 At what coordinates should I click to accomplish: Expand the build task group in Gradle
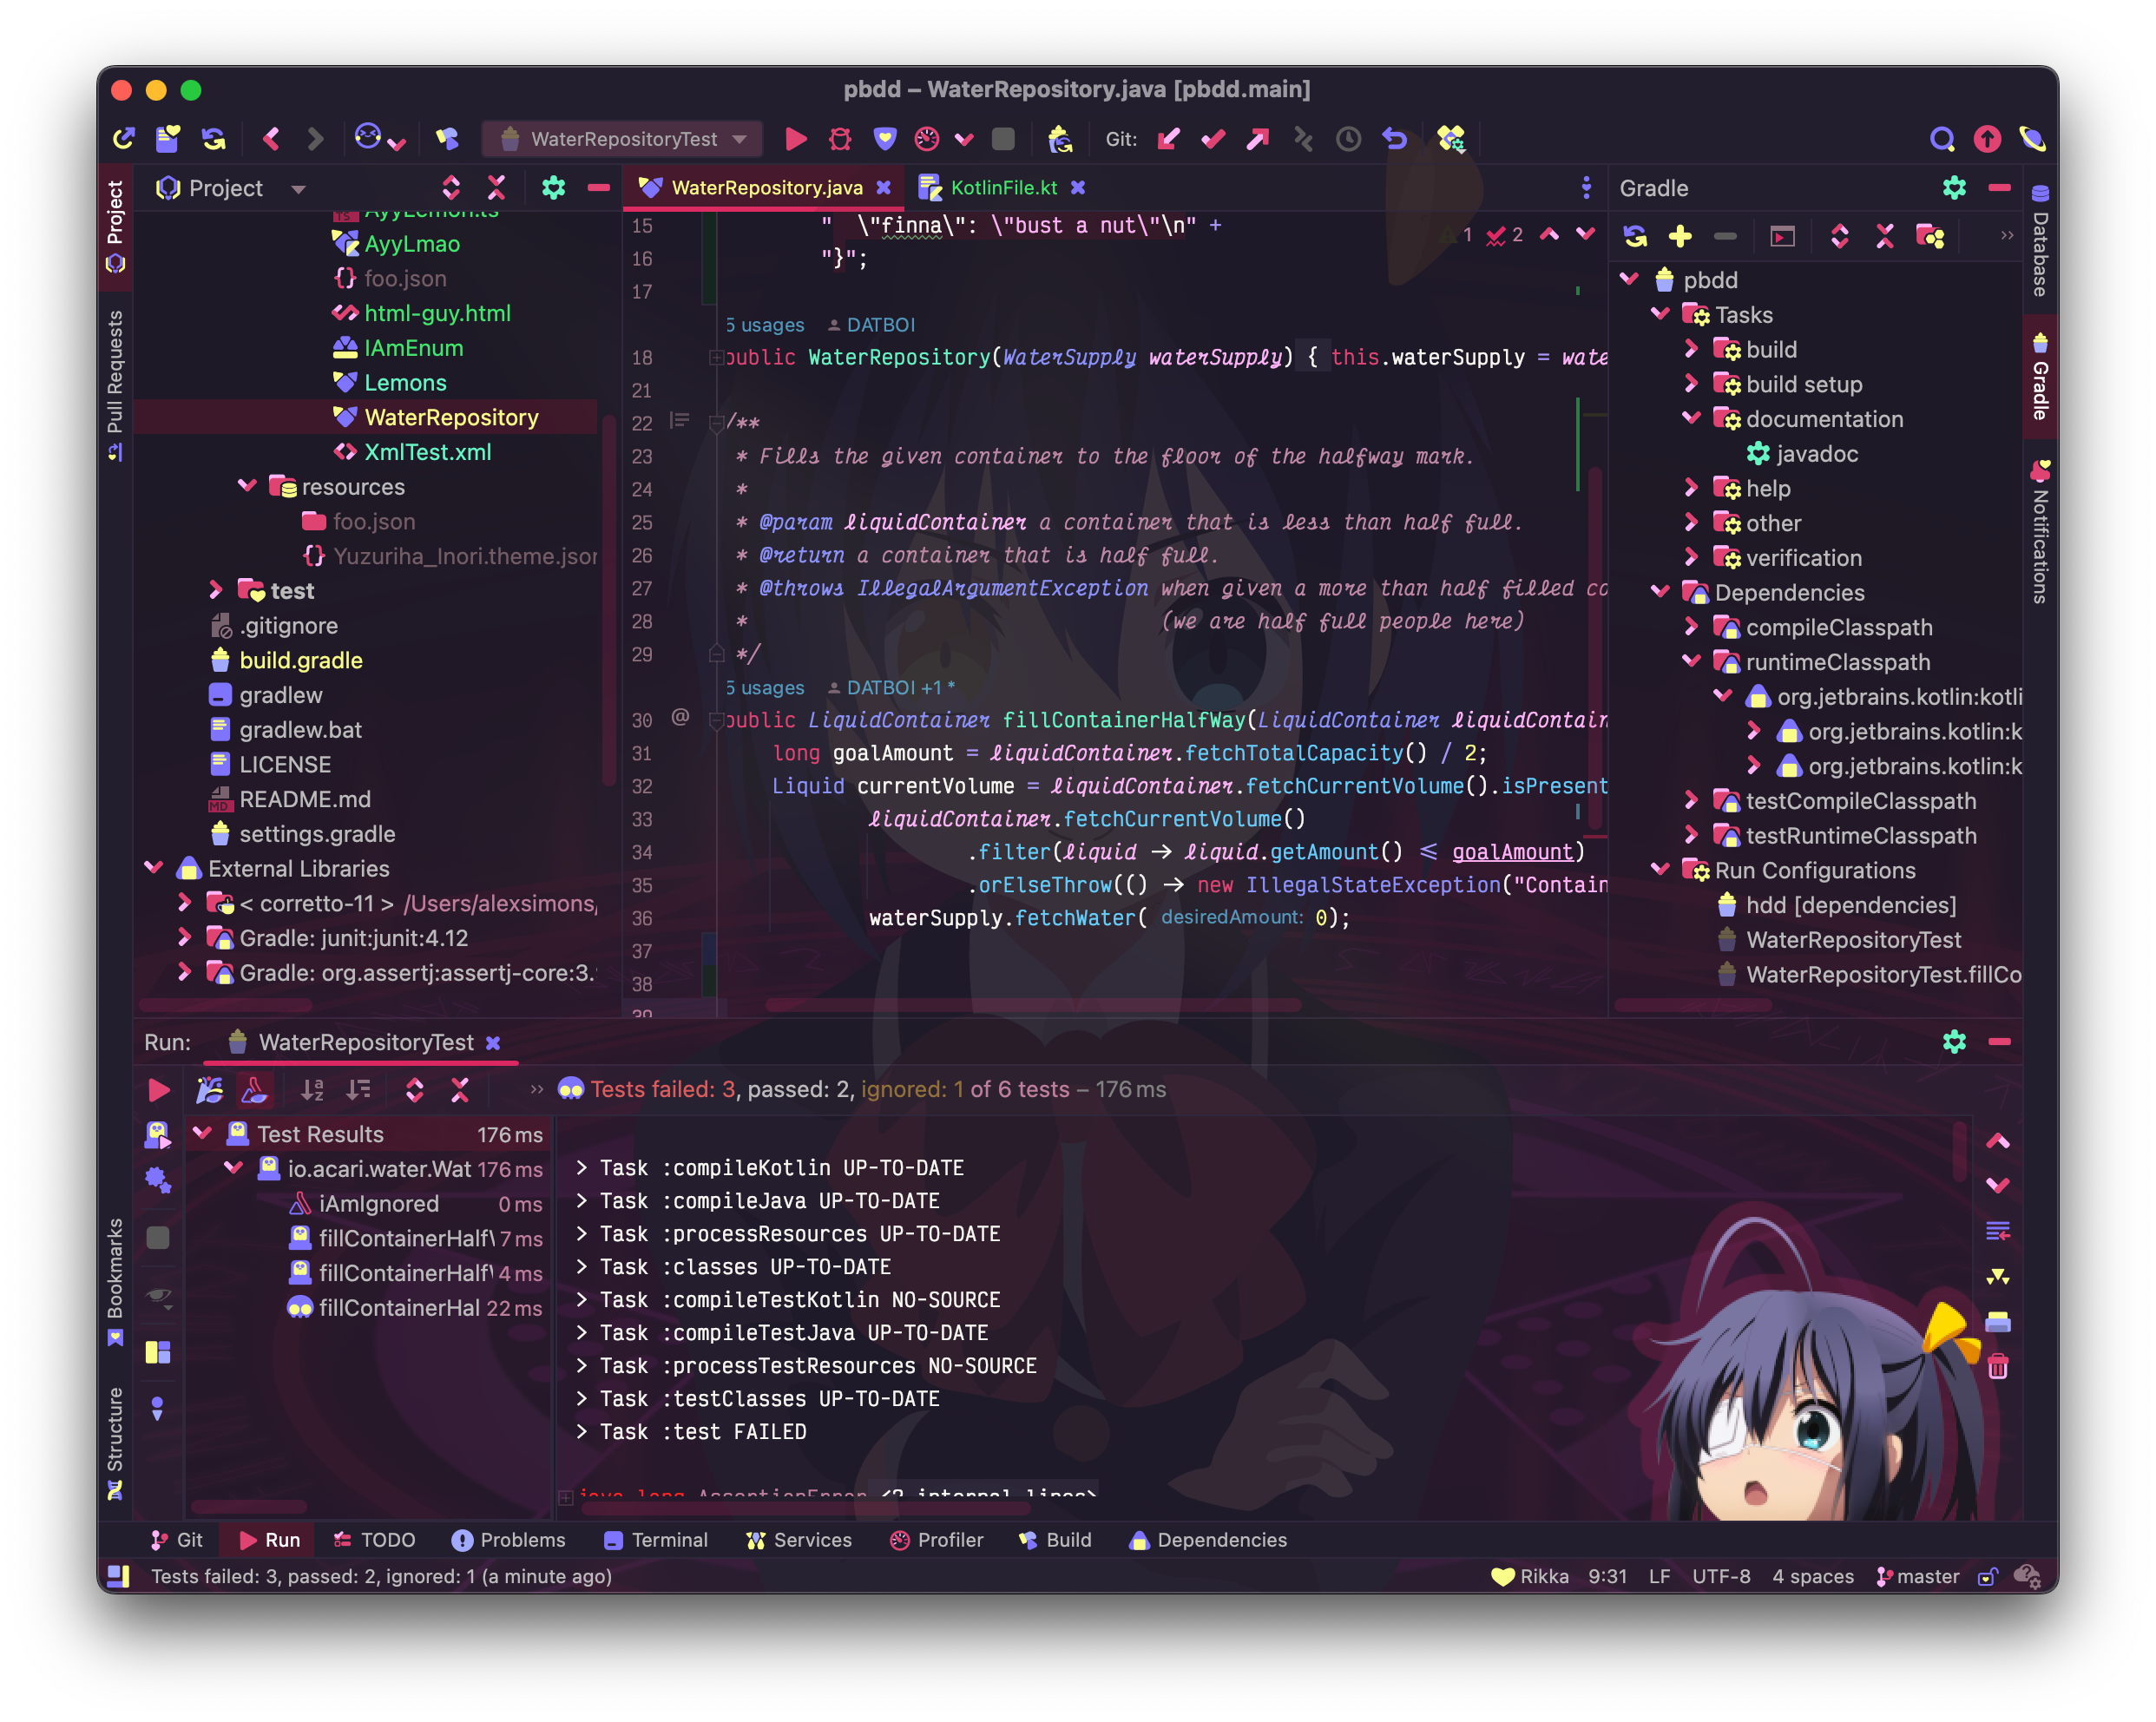[x=1691, y=349]
